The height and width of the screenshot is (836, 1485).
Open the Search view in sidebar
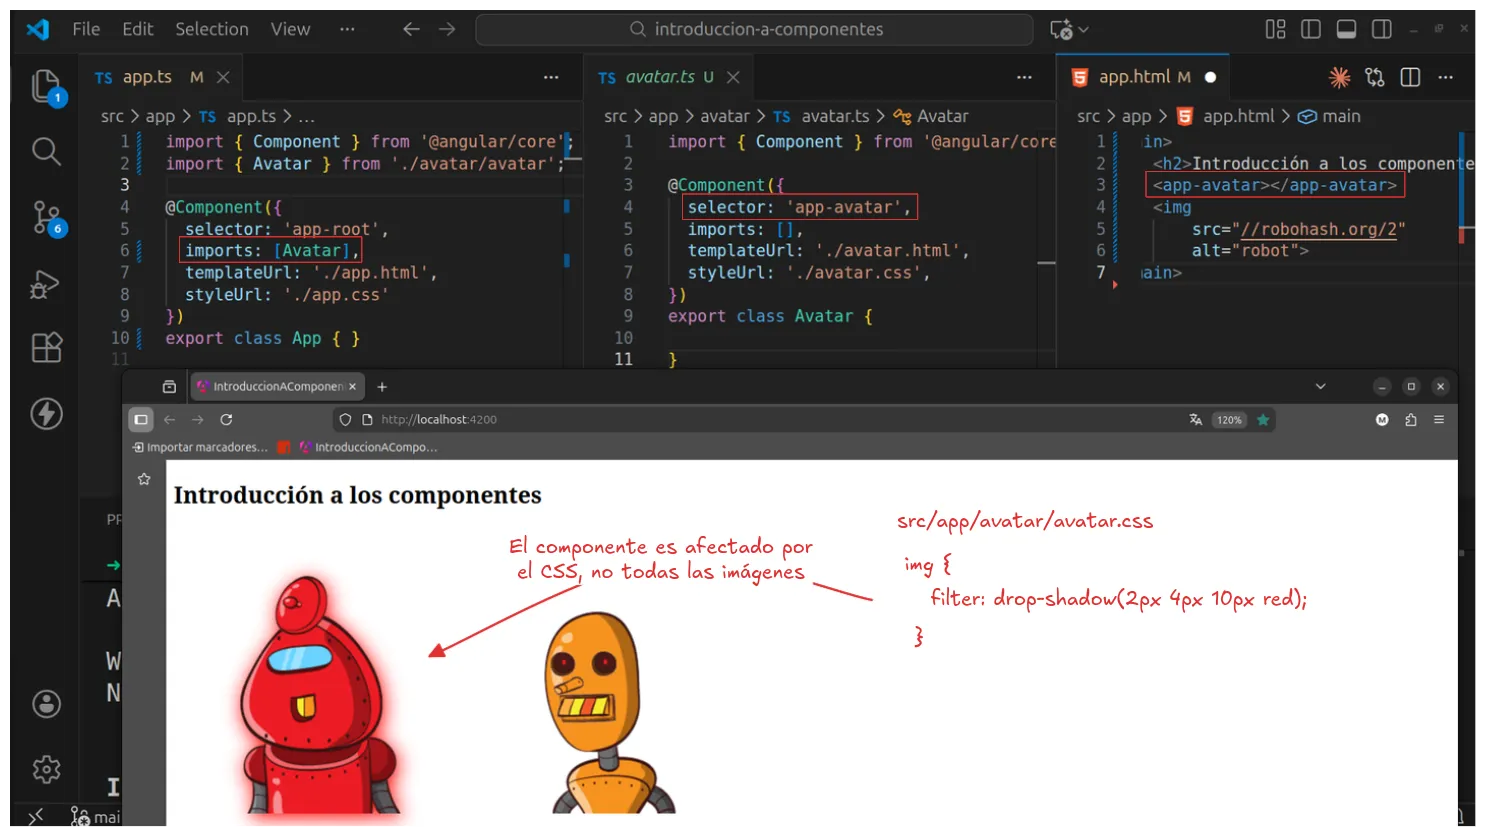[46, 151]
